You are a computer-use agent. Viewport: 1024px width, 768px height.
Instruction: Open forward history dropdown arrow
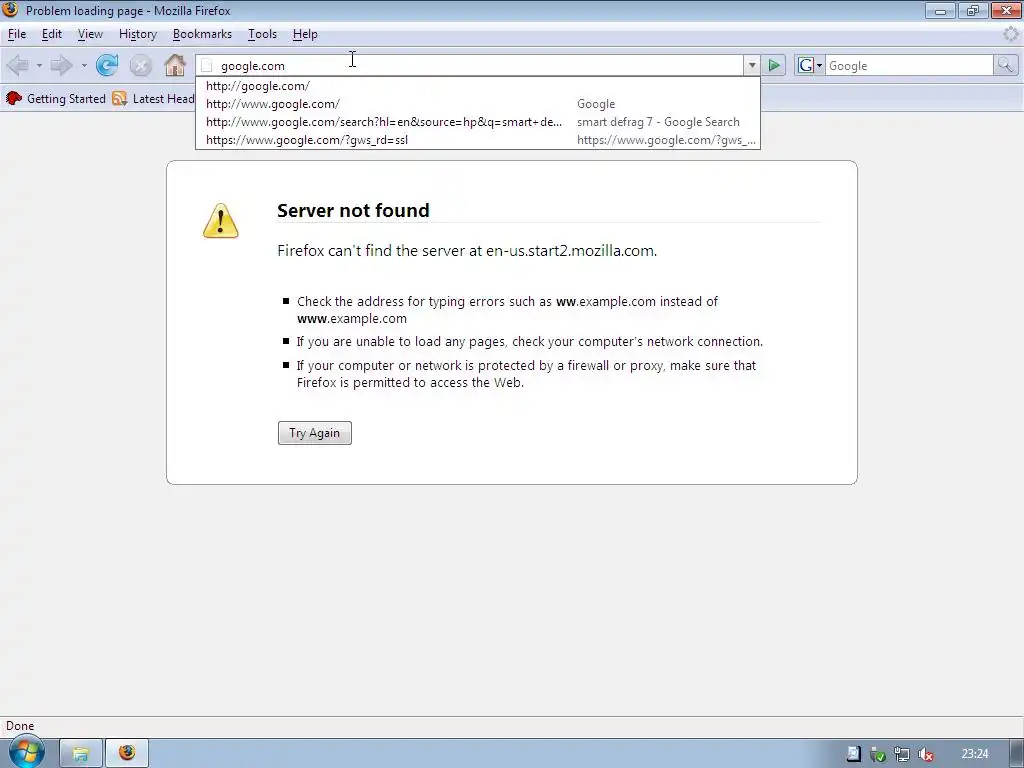click(84, 65)
